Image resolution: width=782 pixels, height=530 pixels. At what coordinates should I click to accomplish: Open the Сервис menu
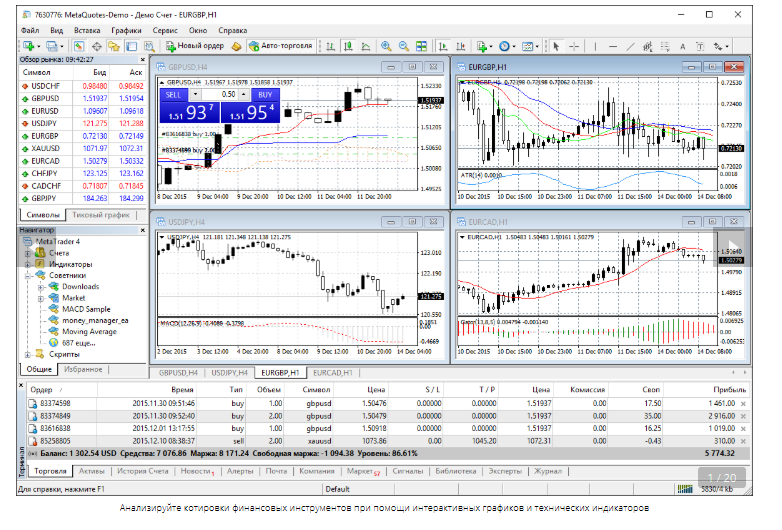coord(166,31)
